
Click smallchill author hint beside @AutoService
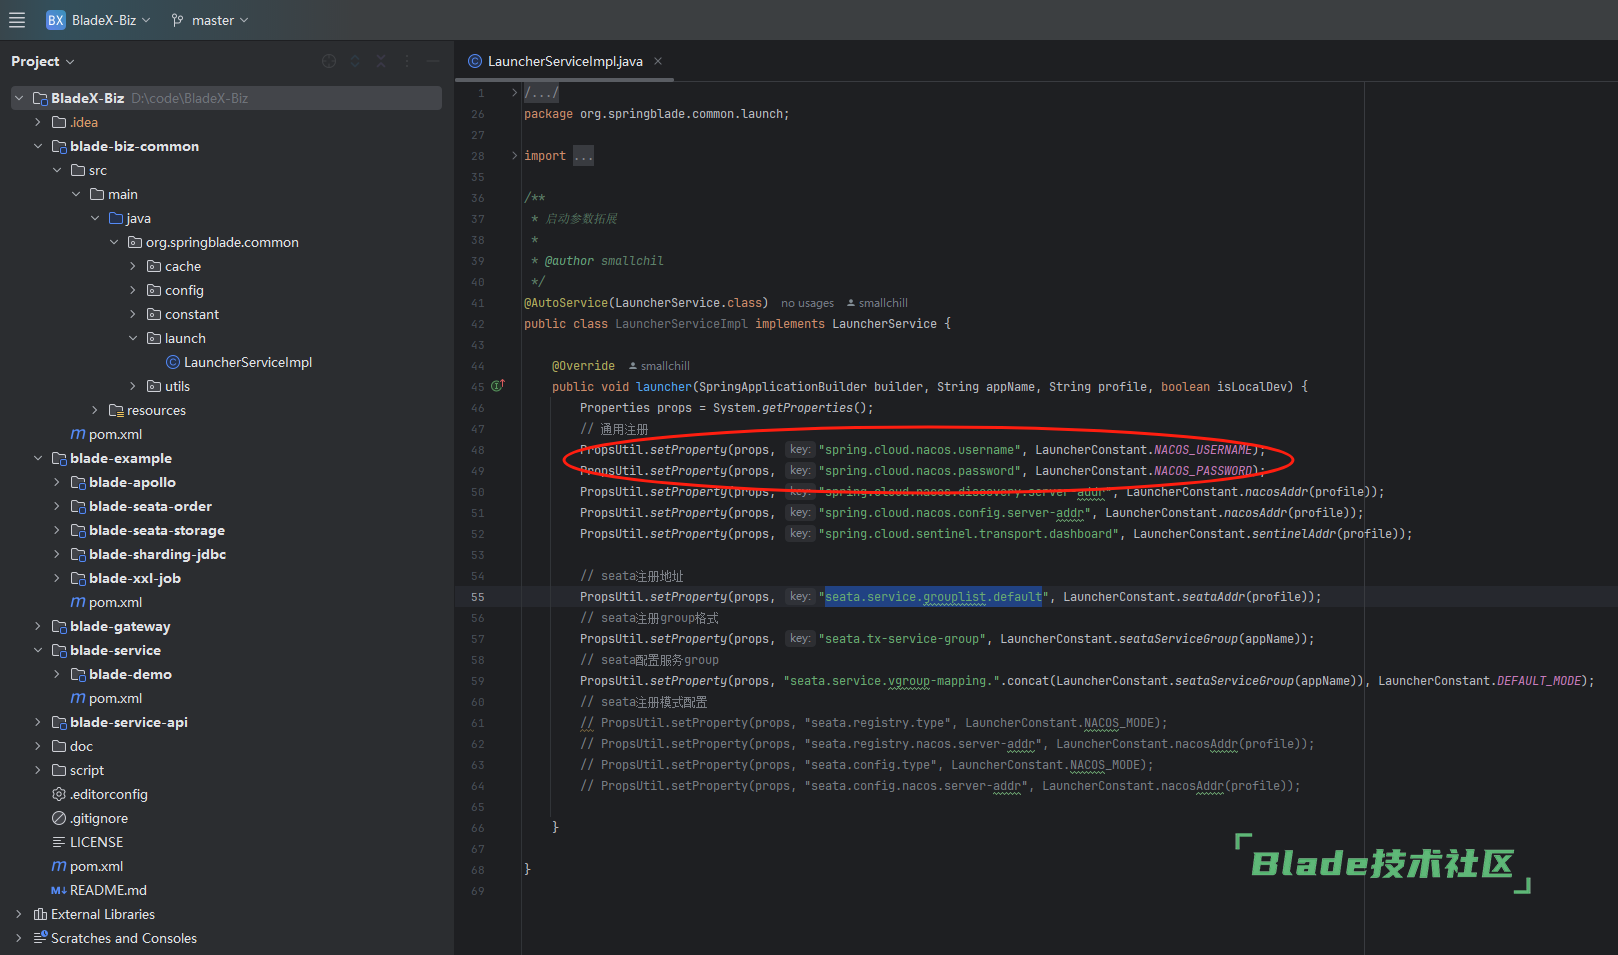point(877,303)
